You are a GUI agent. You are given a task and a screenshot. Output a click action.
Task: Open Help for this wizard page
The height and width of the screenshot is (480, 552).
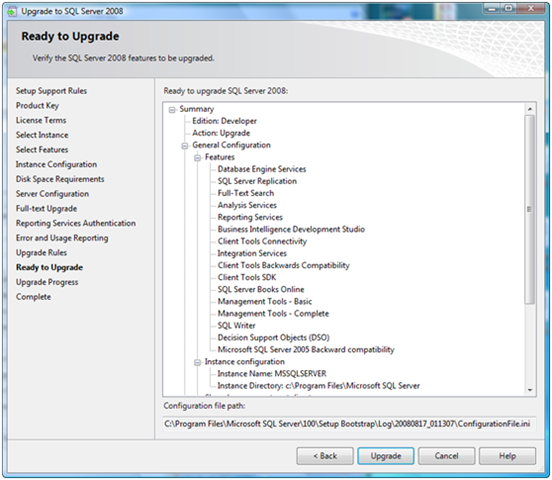[x=507, y=456]
